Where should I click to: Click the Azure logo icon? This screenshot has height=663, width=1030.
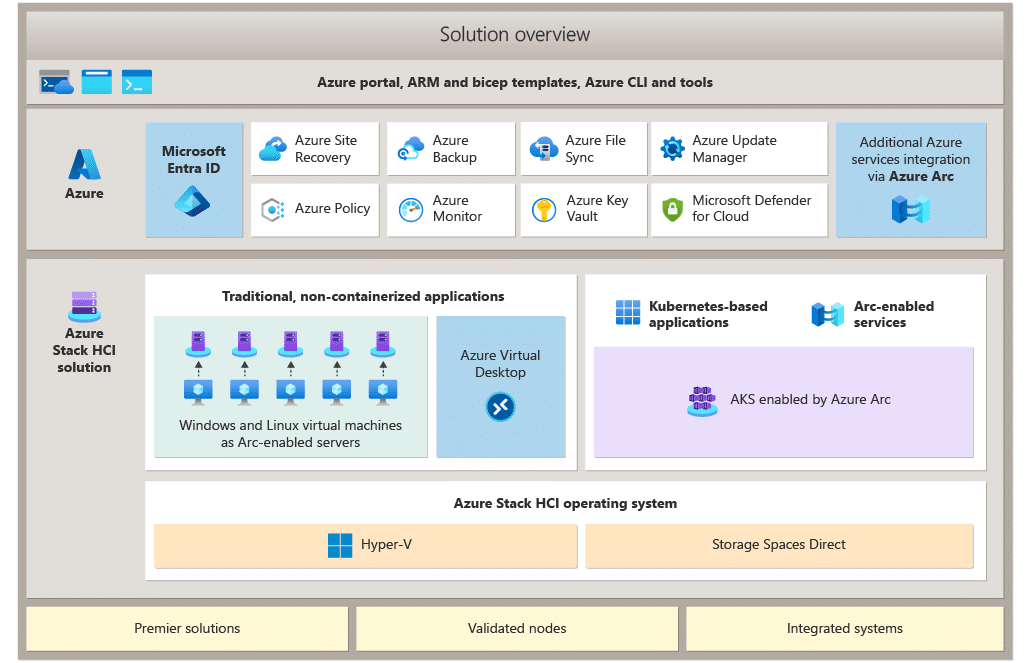(x=85, y=164)
